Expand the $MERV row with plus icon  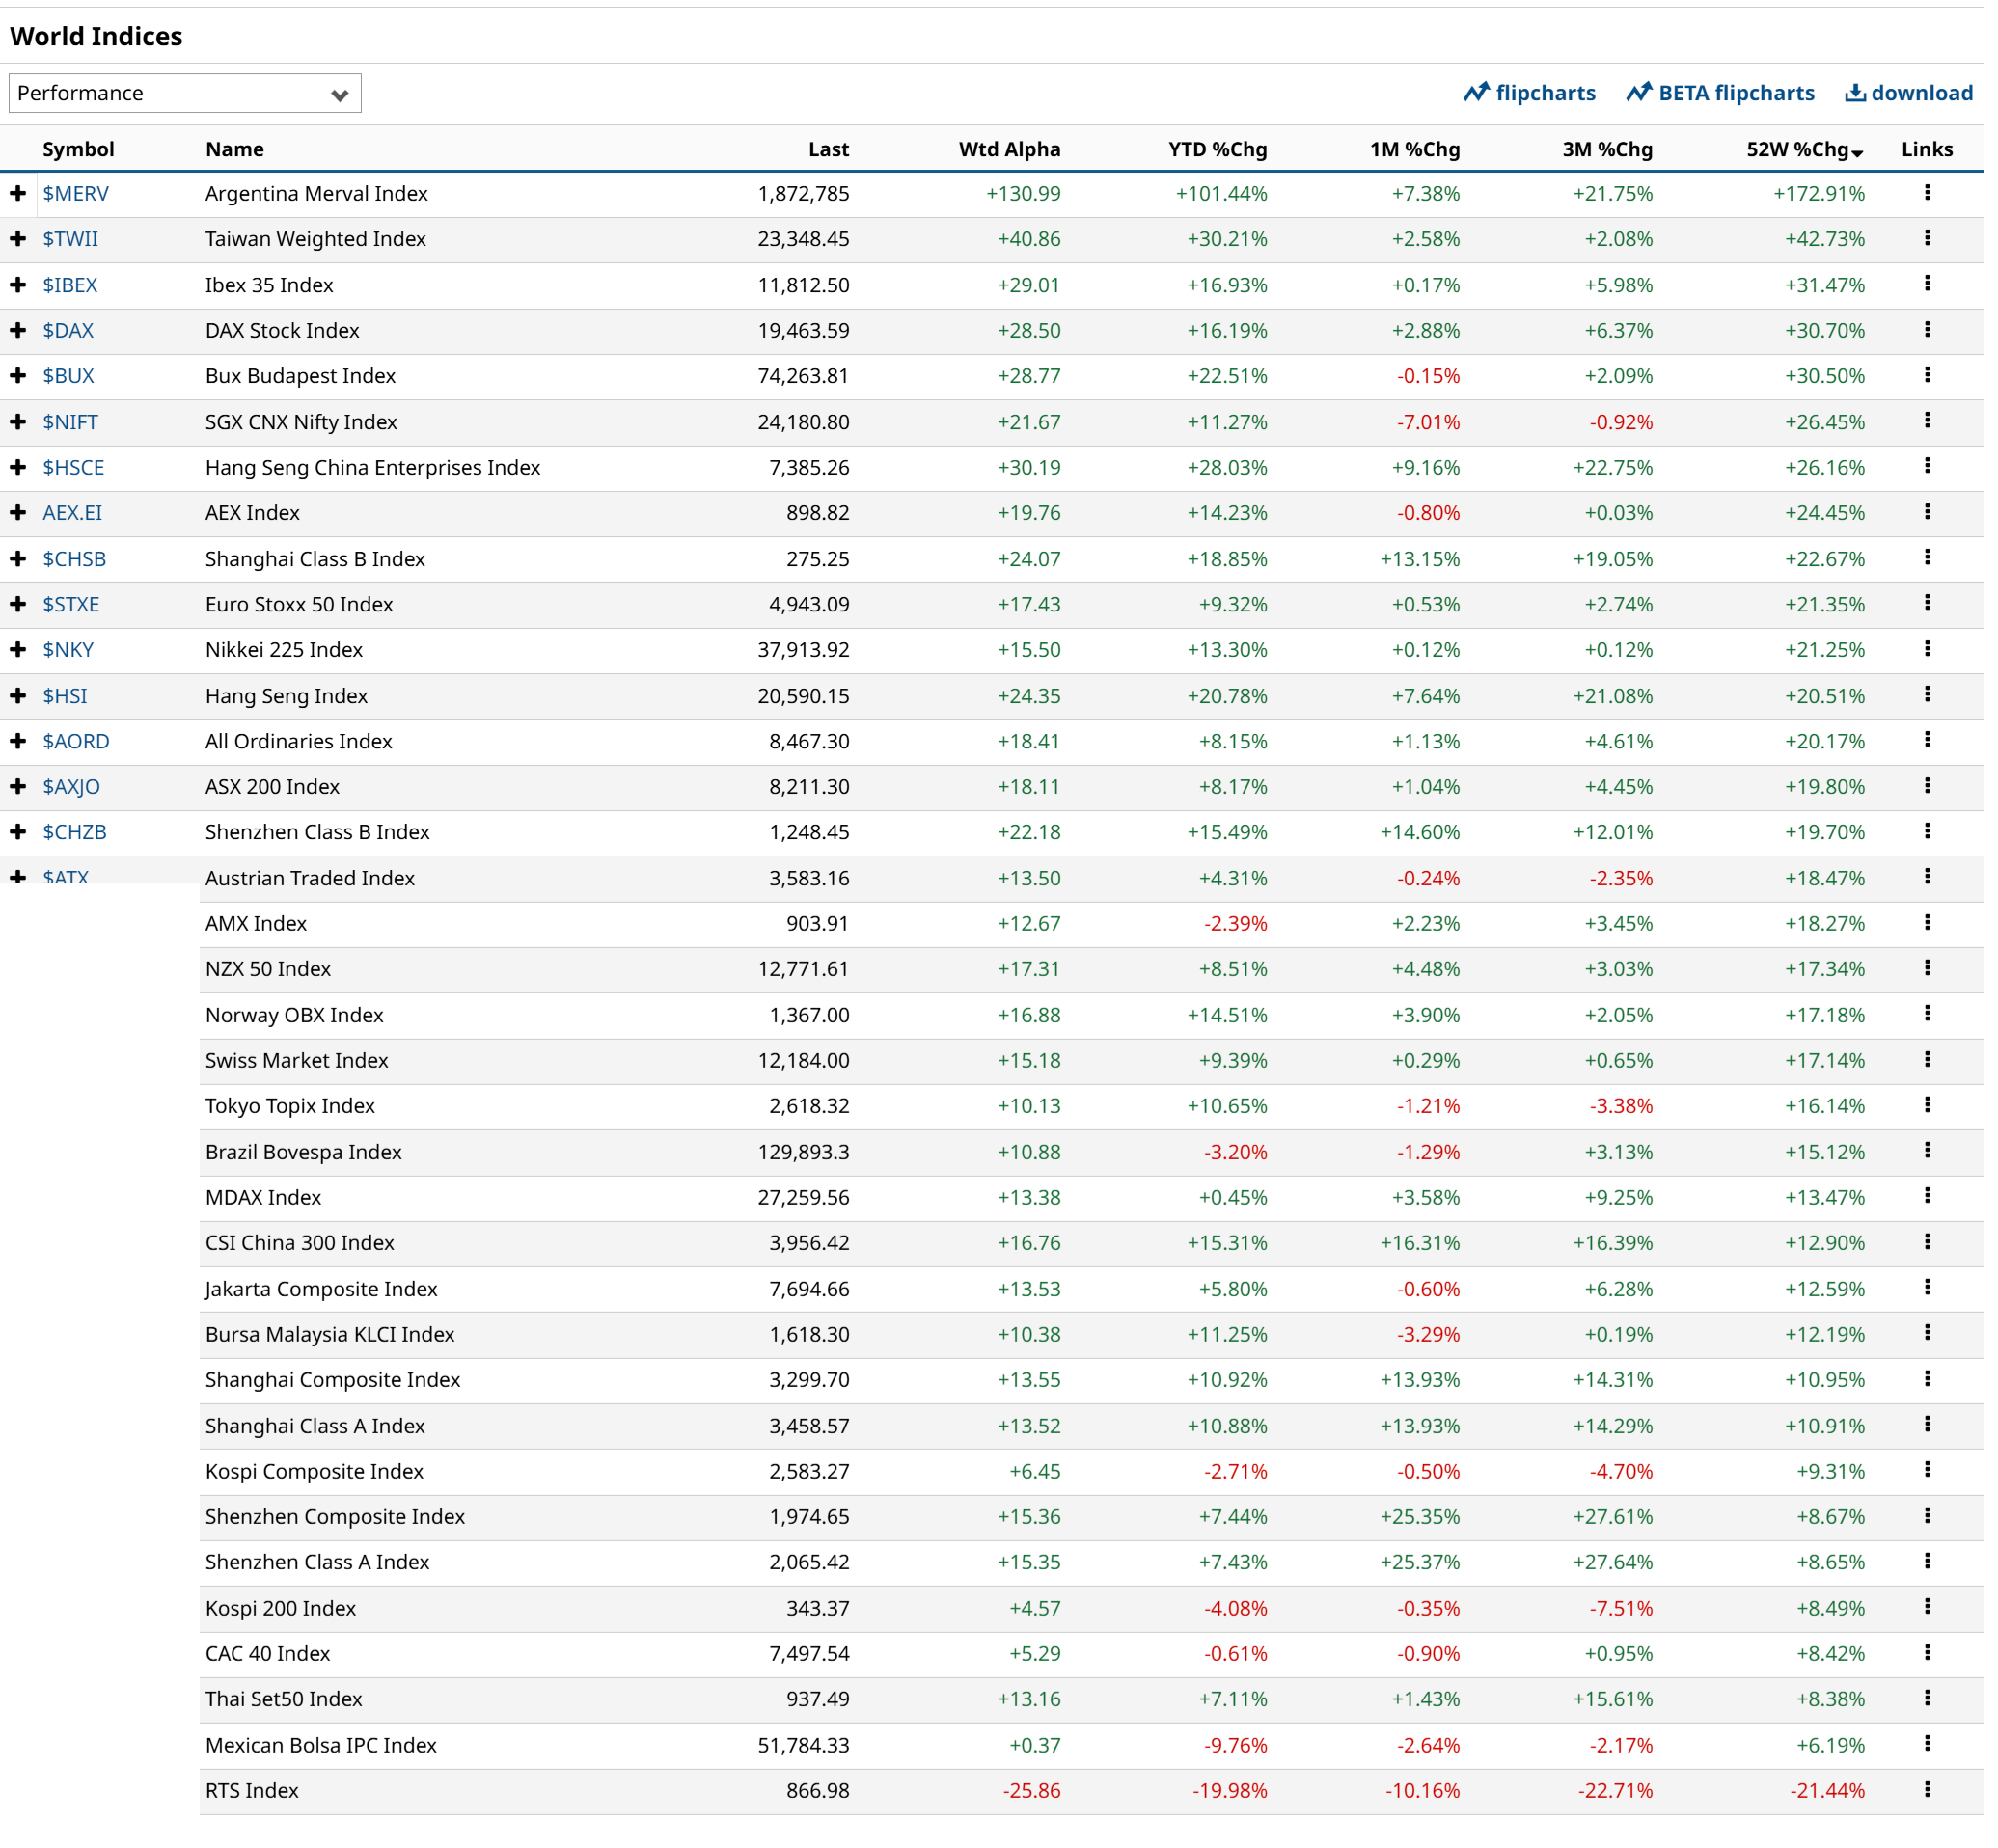point(18,193)
